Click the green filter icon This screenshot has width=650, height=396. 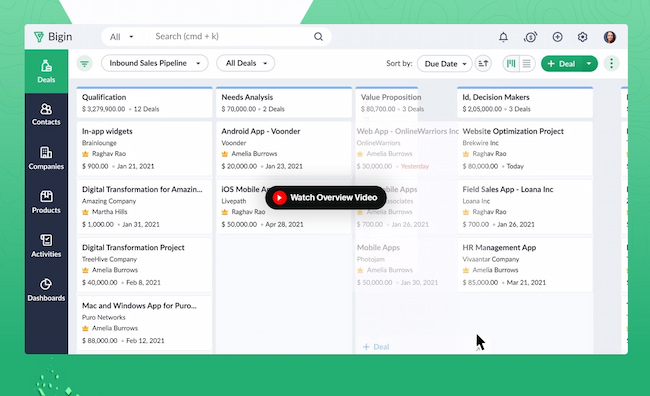[85, 63]
